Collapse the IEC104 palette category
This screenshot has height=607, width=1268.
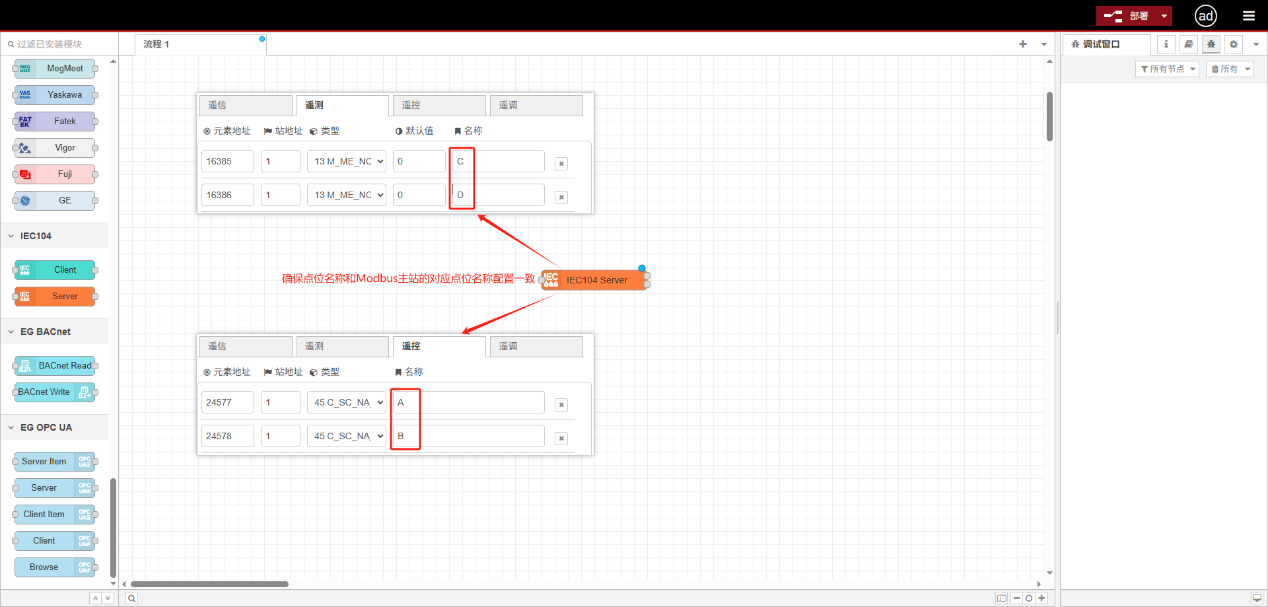(x=36, y=236)
